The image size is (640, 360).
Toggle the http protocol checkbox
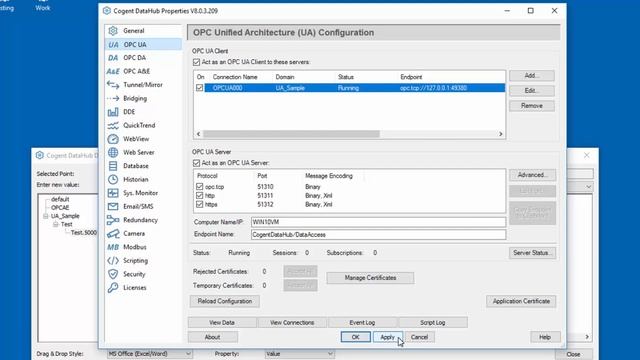click(200, 196)
